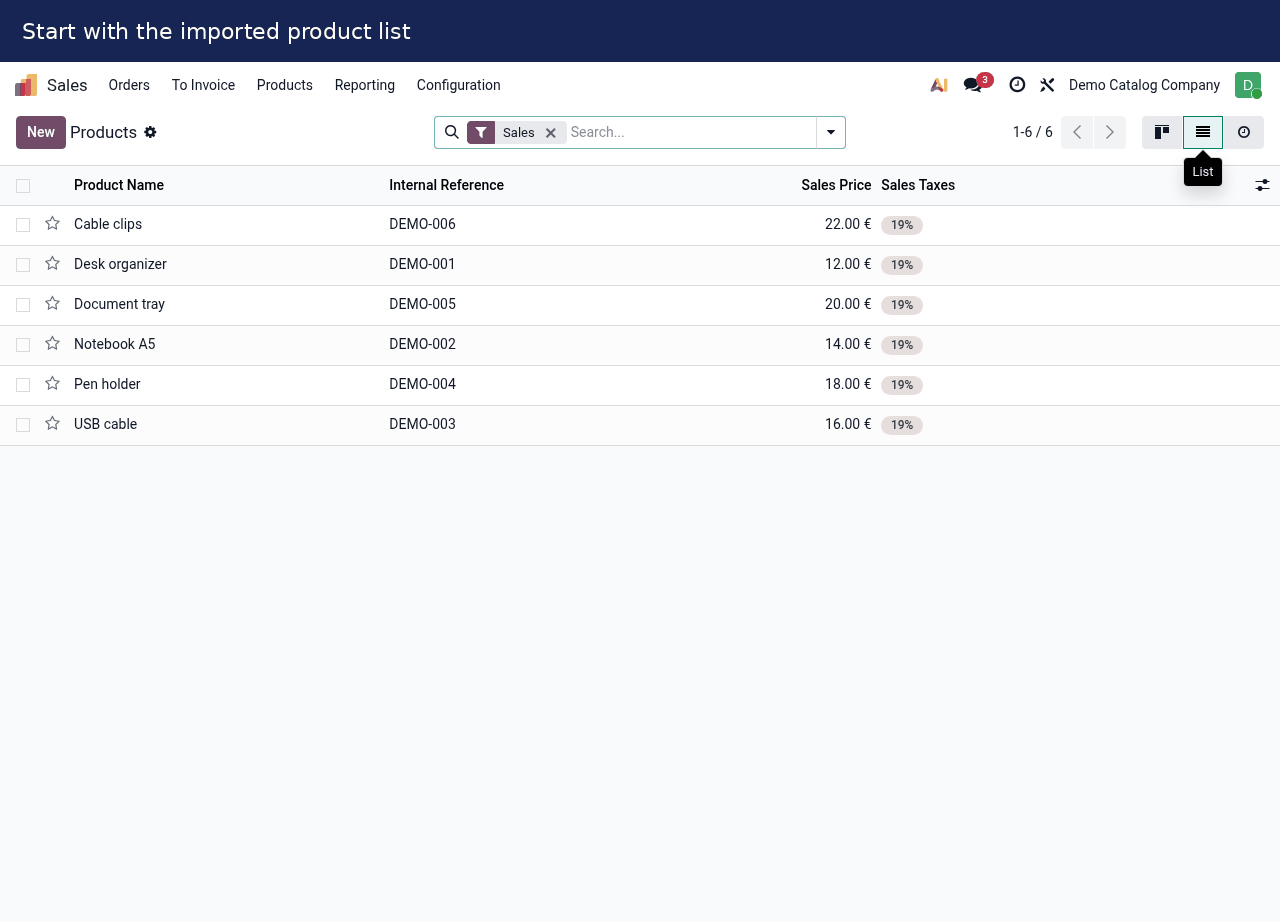Screen dimensions: 1280x922
Task: Click price 12.00 € for Desk organizer
Action: [848, 264]
